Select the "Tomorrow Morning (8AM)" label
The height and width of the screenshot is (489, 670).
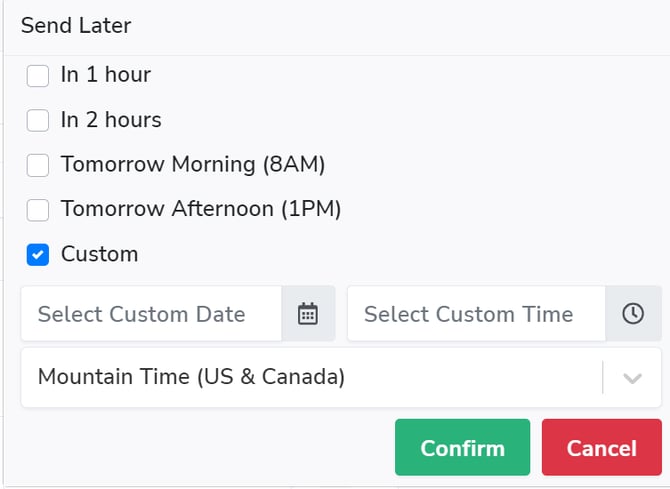point(193,165)
